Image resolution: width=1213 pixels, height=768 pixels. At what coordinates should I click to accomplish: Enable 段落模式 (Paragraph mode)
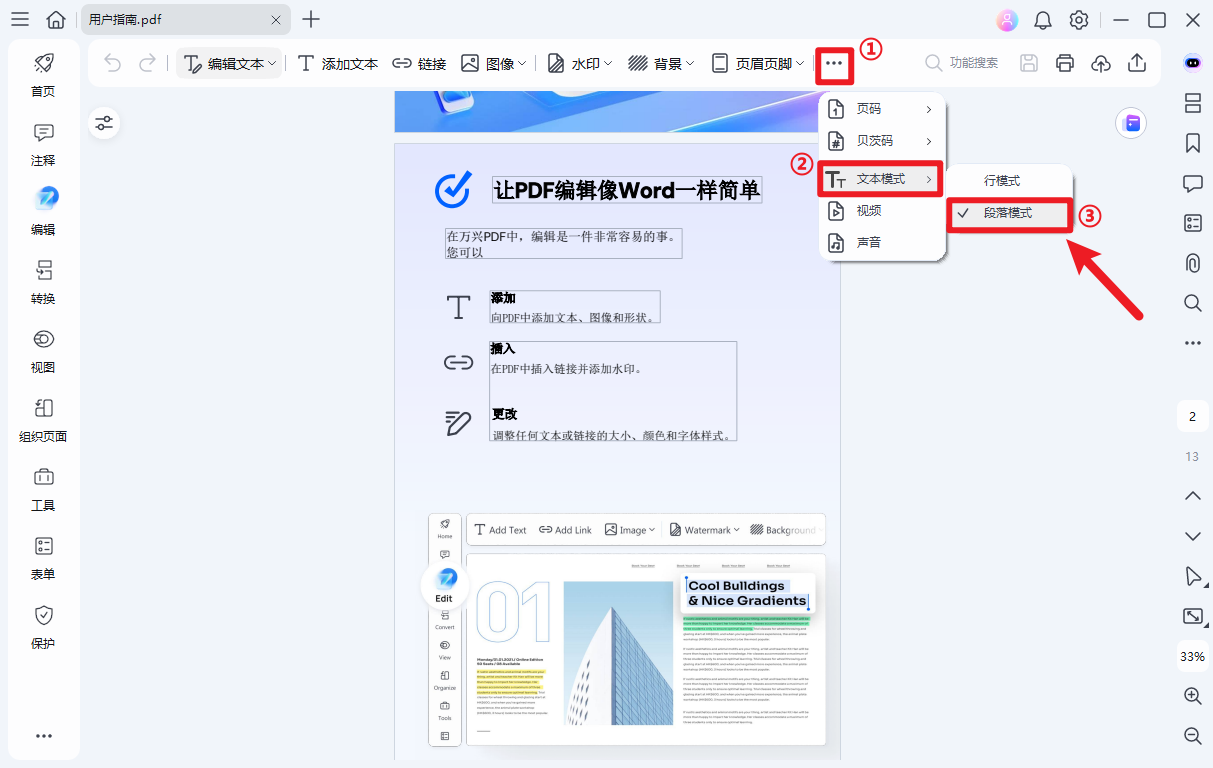tap(1008, 214)
